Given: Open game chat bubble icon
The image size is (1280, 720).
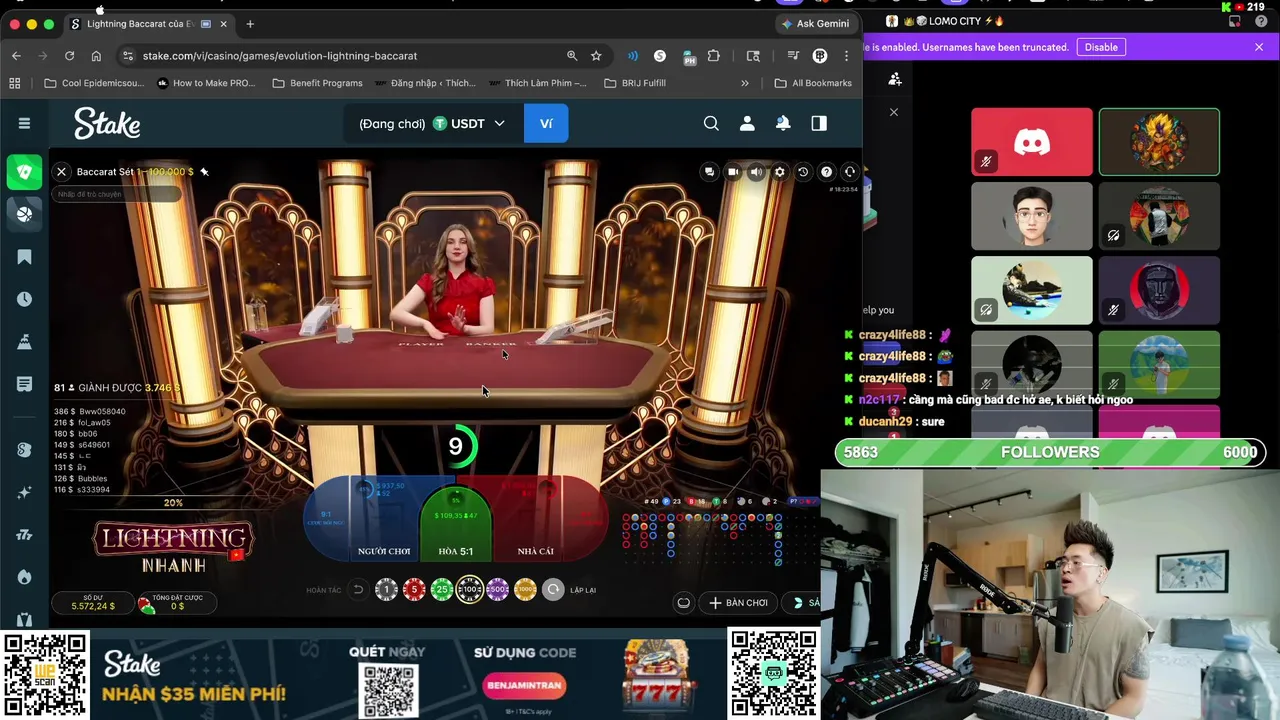Looking at the screenshot, I should tap(709, 172).
